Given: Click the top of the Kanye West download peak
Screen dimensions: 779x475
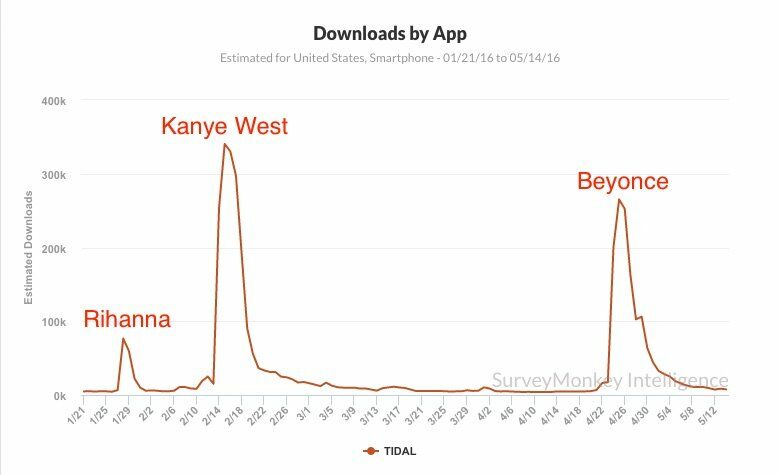Looking at the screenshot, I should coord(225,145).
